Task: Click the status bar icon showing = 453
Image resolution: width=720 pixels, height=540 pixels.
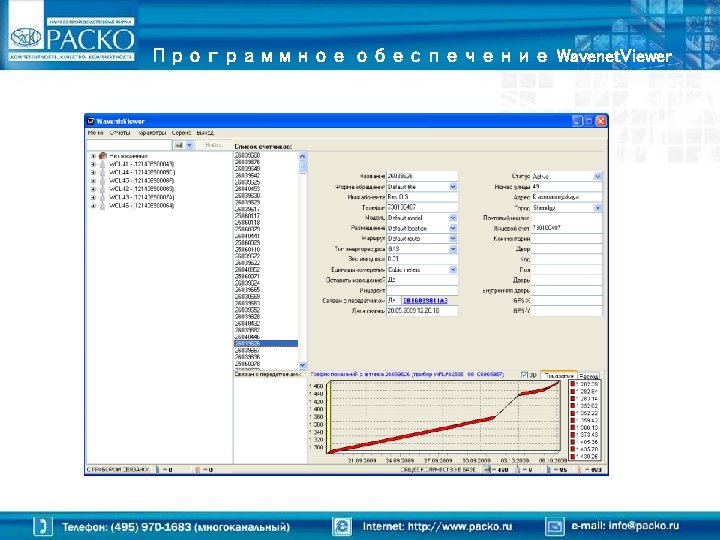Action: pos(579,470)
